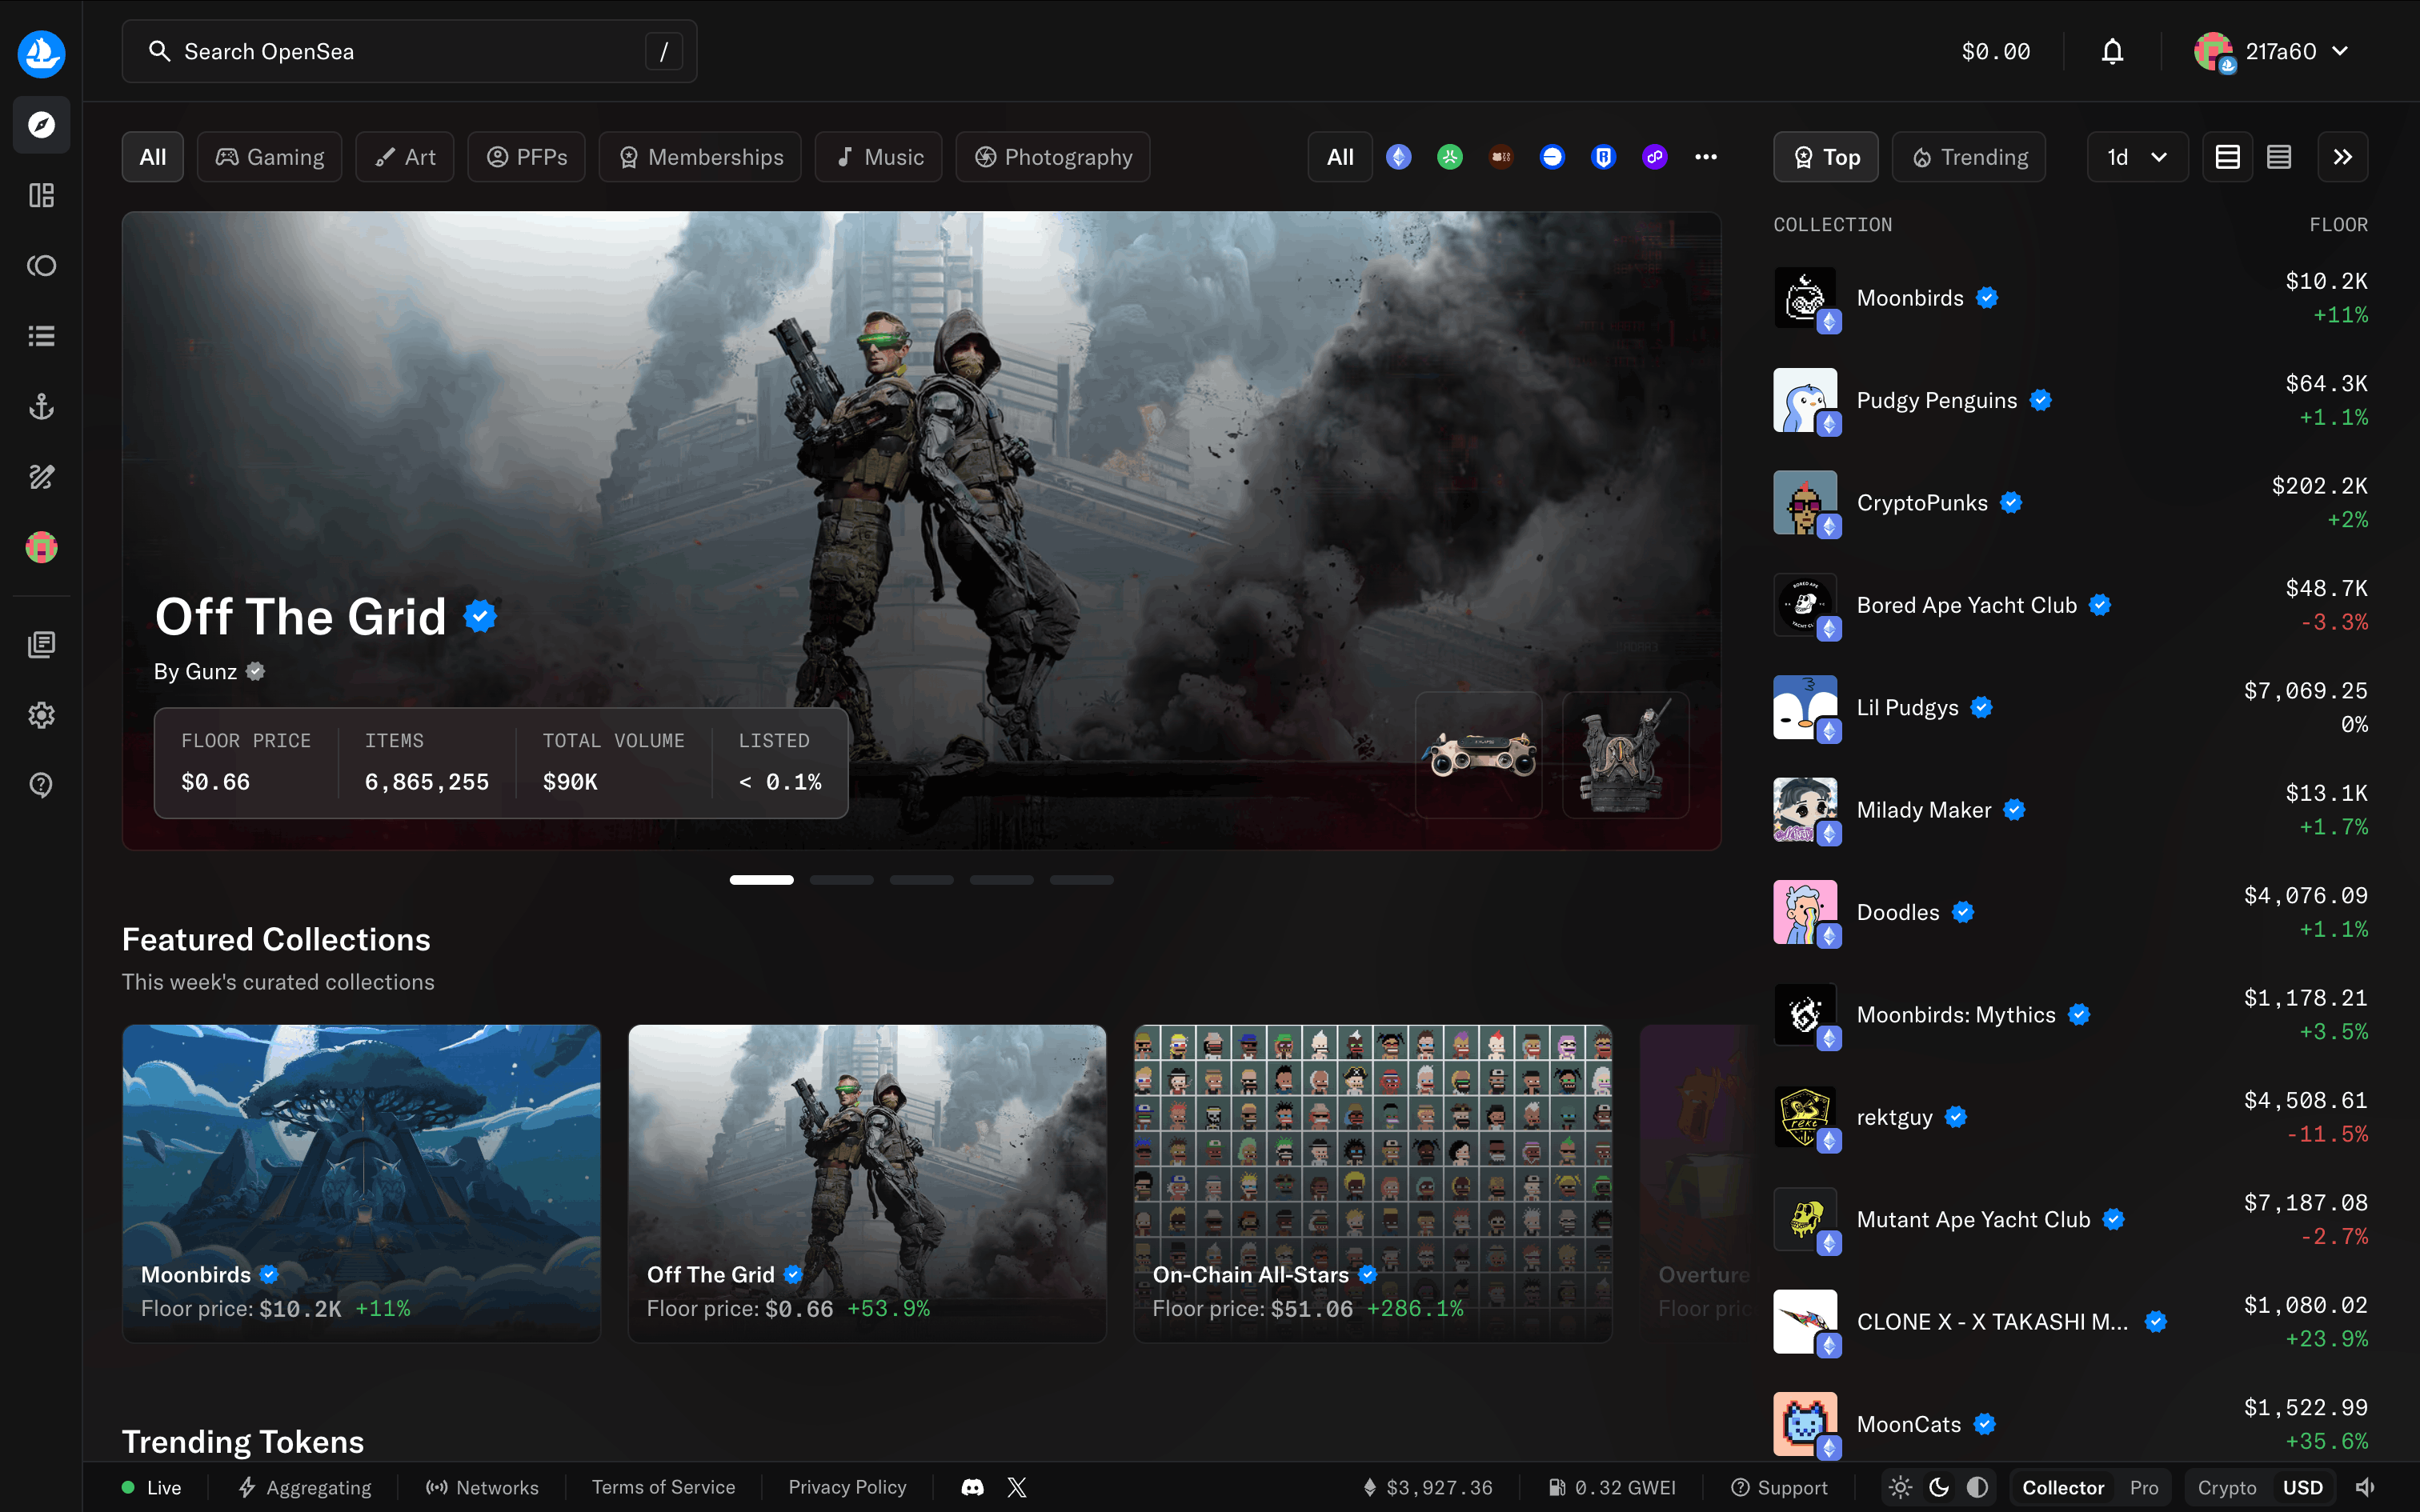Enable light theme sun icon
This screenshot has height=1512, width=2420.
1901,1487
